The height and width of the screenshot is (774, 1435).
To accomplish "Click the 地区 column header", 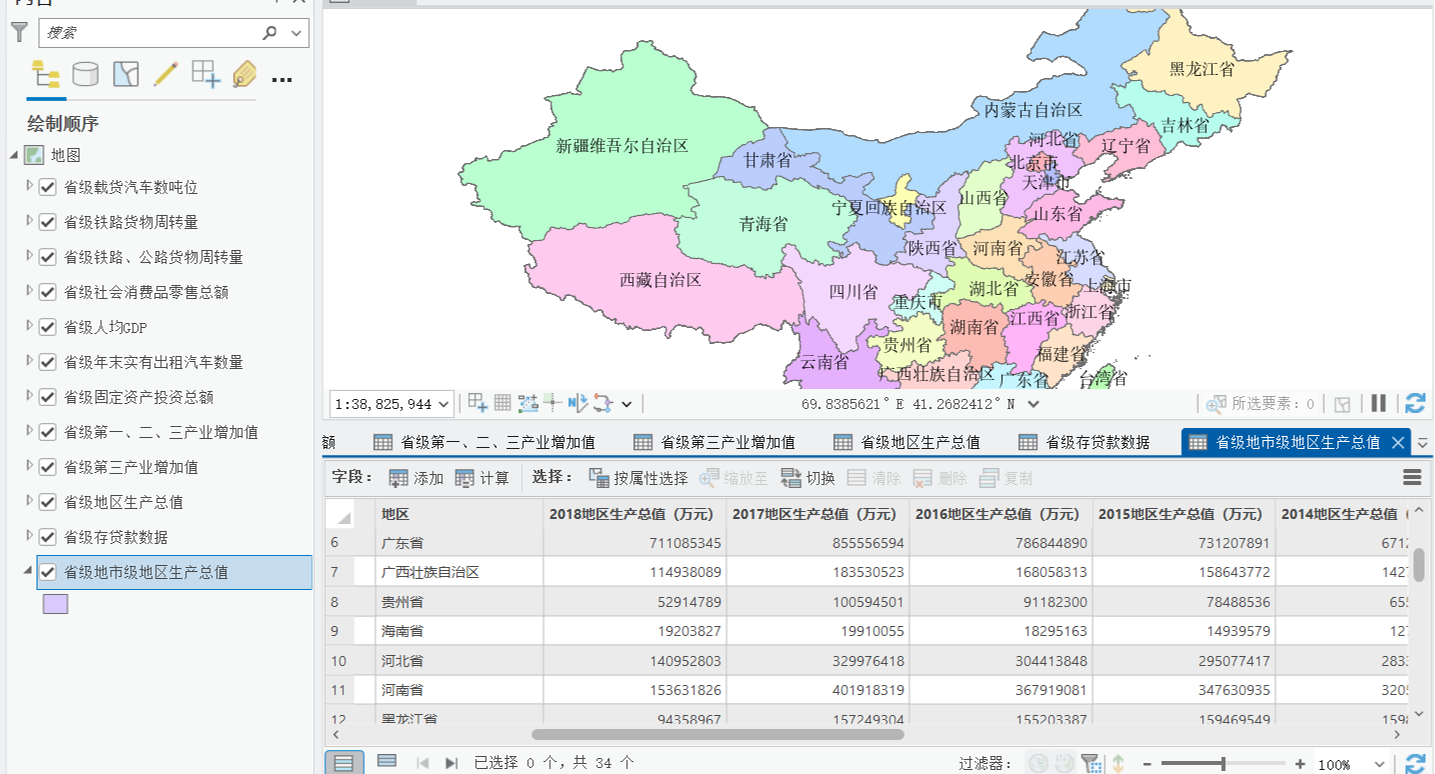I will click(459, 513).
